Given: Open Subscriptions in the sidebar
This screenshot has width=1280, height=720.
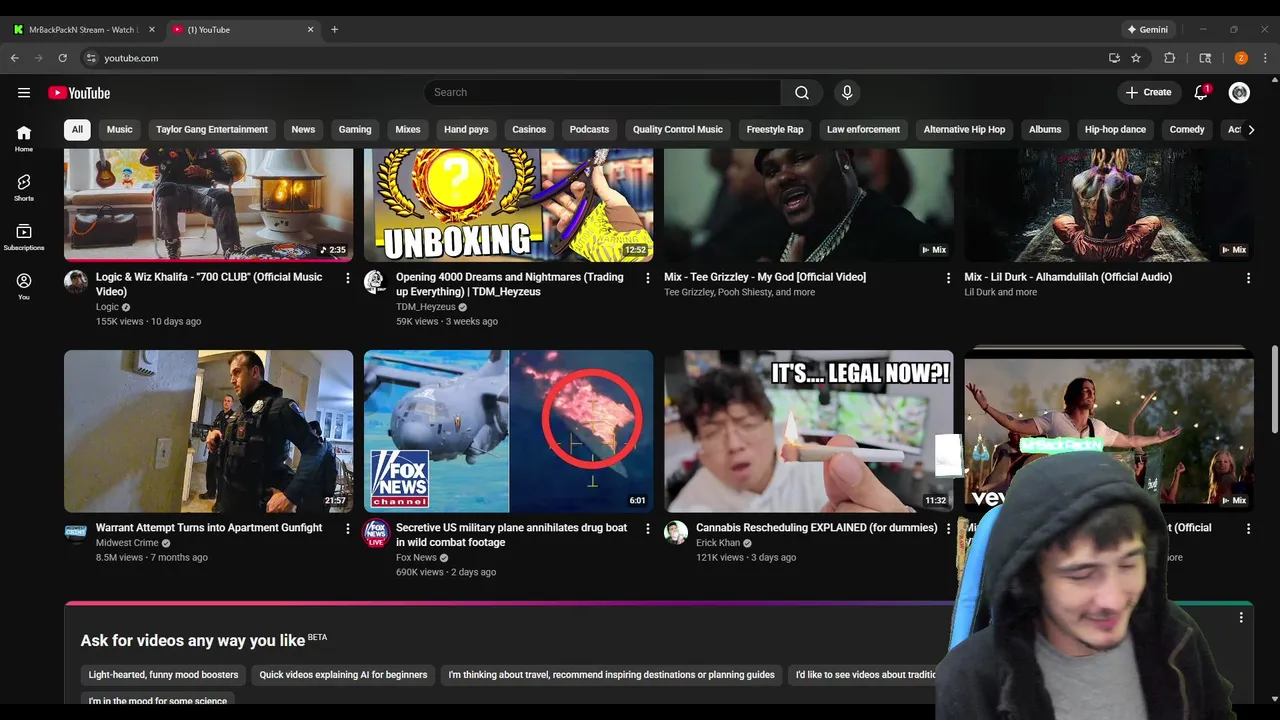Looking at the screenshot, I should (x=24, y=237).
